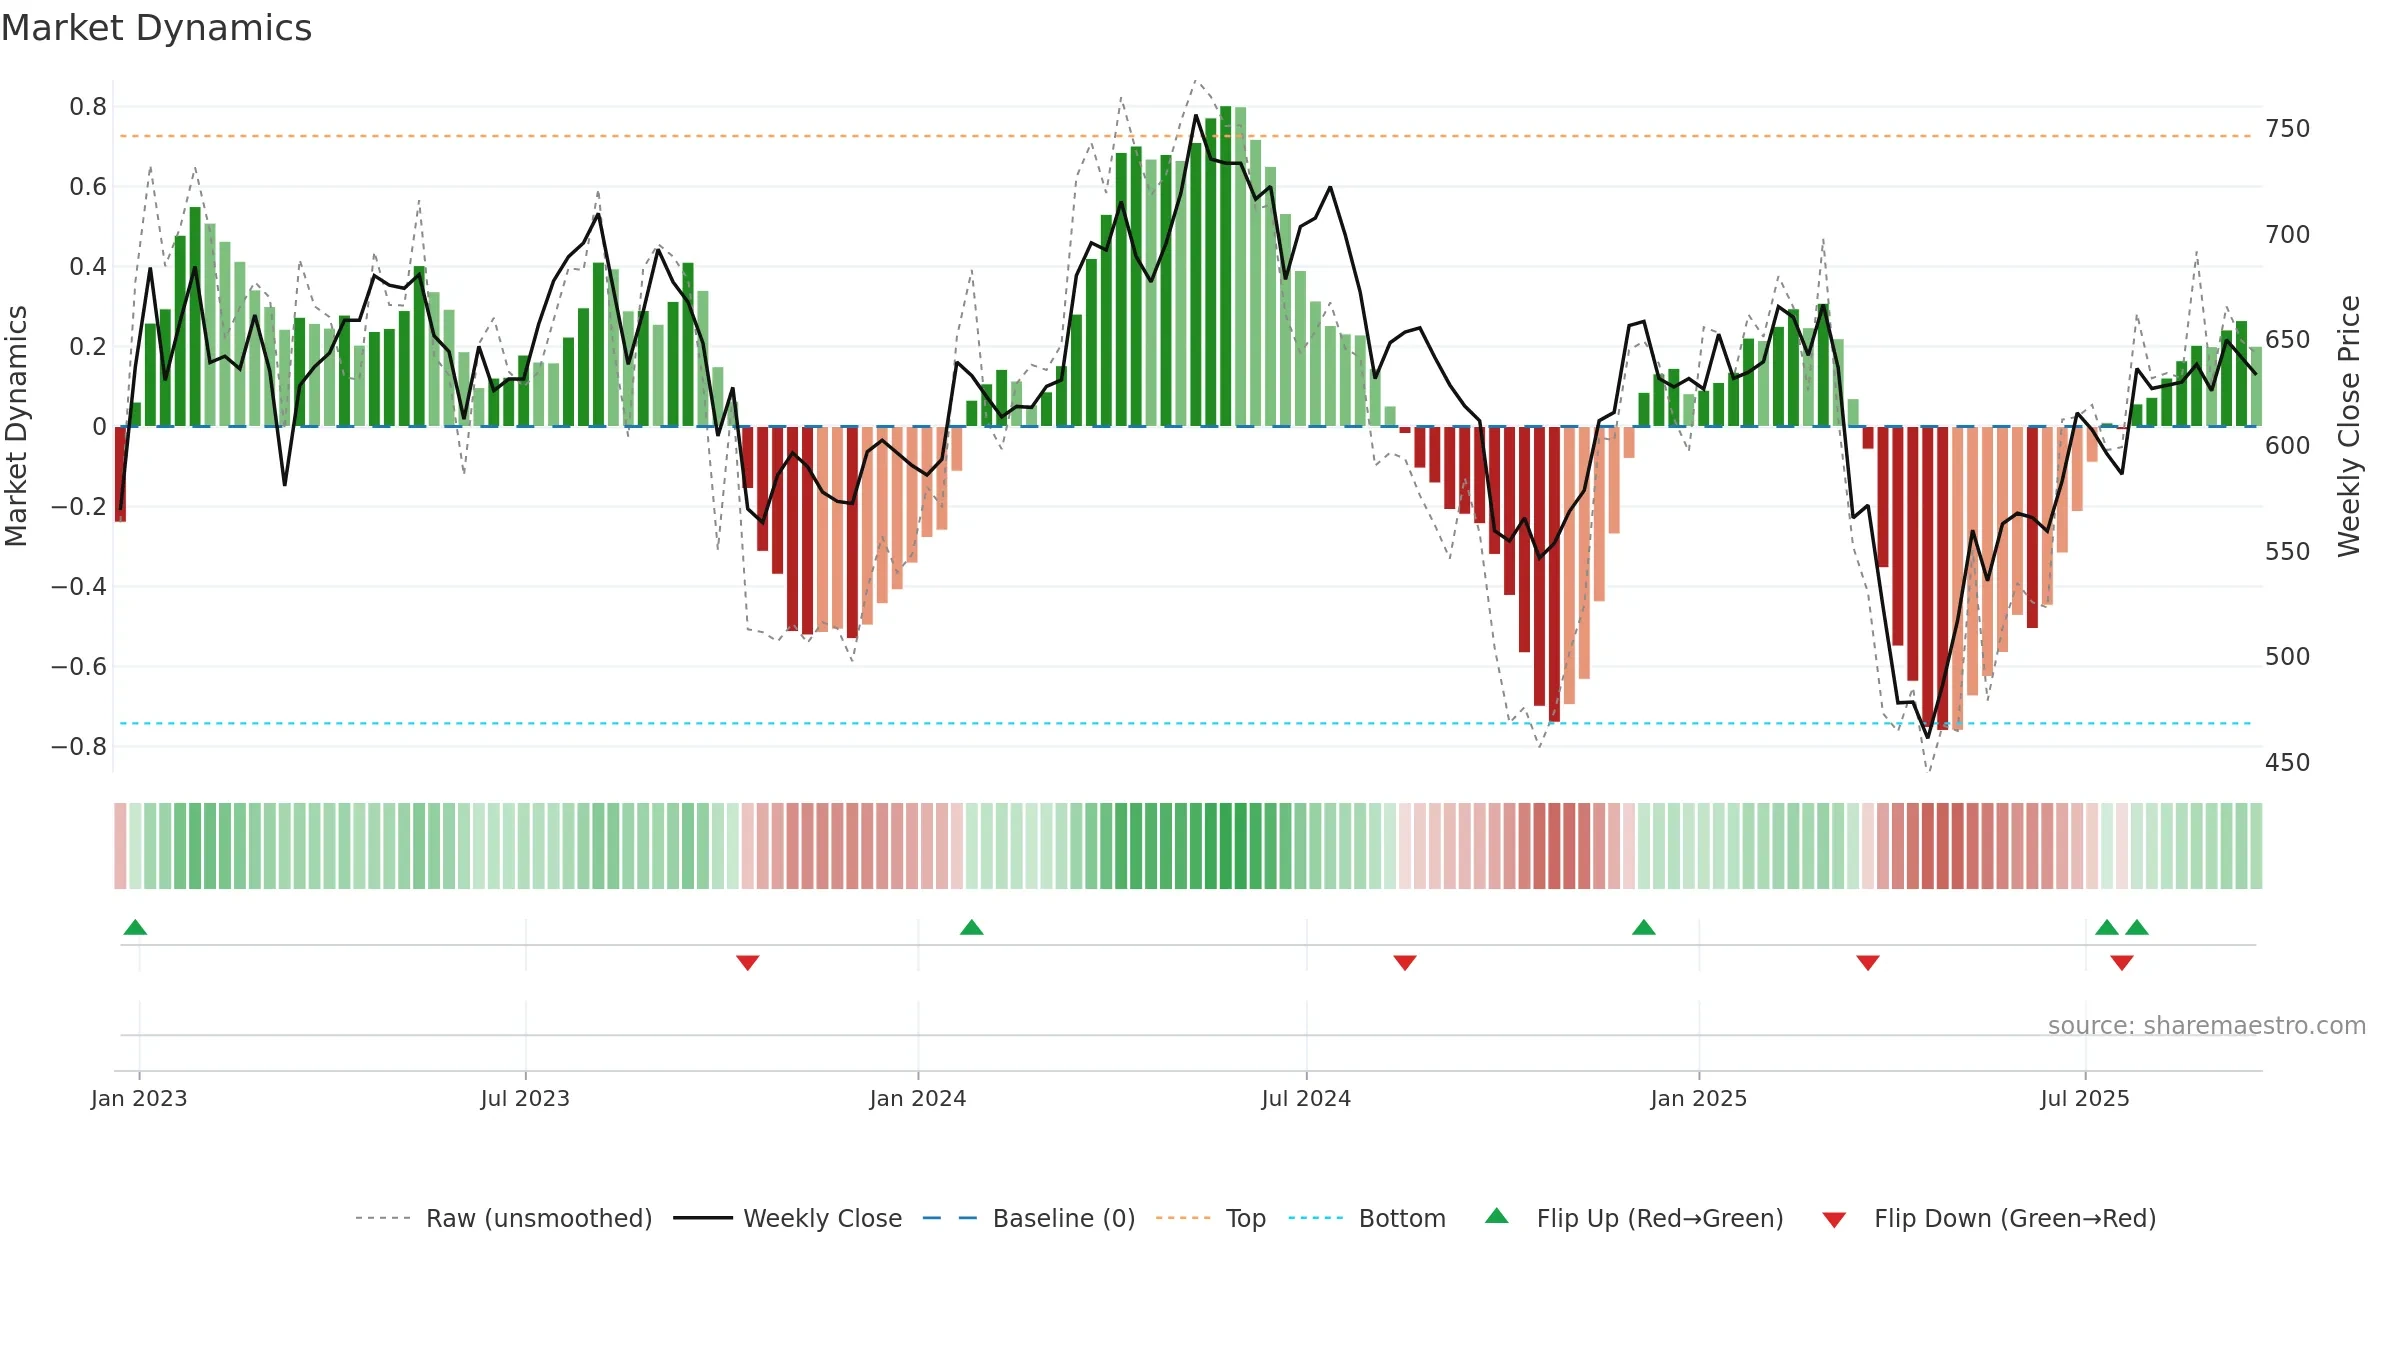Click the Jul 2024 x-axis label
The height and width of the screenshot is (1350, 2400).
pos(1306,1098)
